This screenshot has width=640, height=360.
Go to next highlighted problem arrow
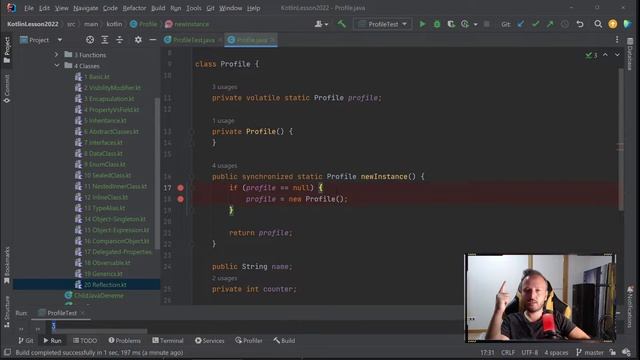[617, 55]
